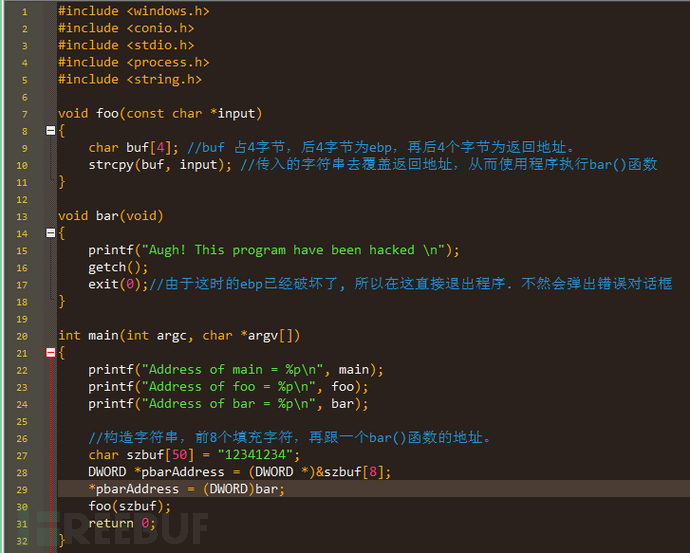690x553 pixels.
Task: Click line number 32 in gutter
Action: (x=22, y=541)
